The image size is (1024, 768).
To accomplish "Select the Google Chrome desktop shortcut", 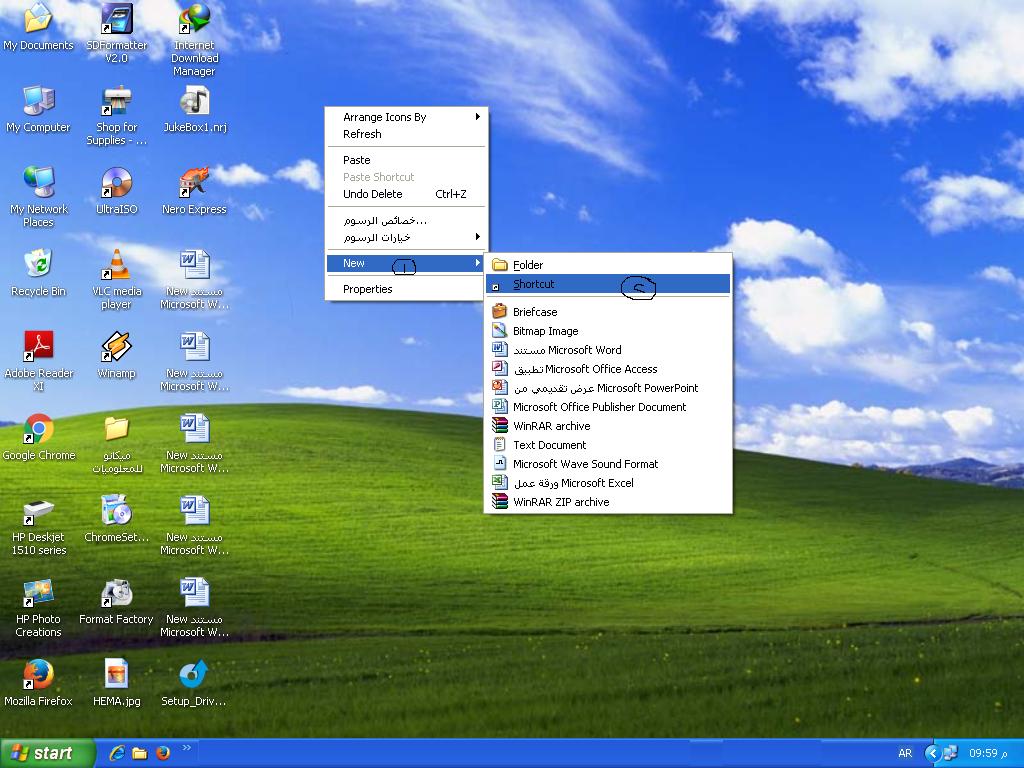I will (x=39, y=437).
